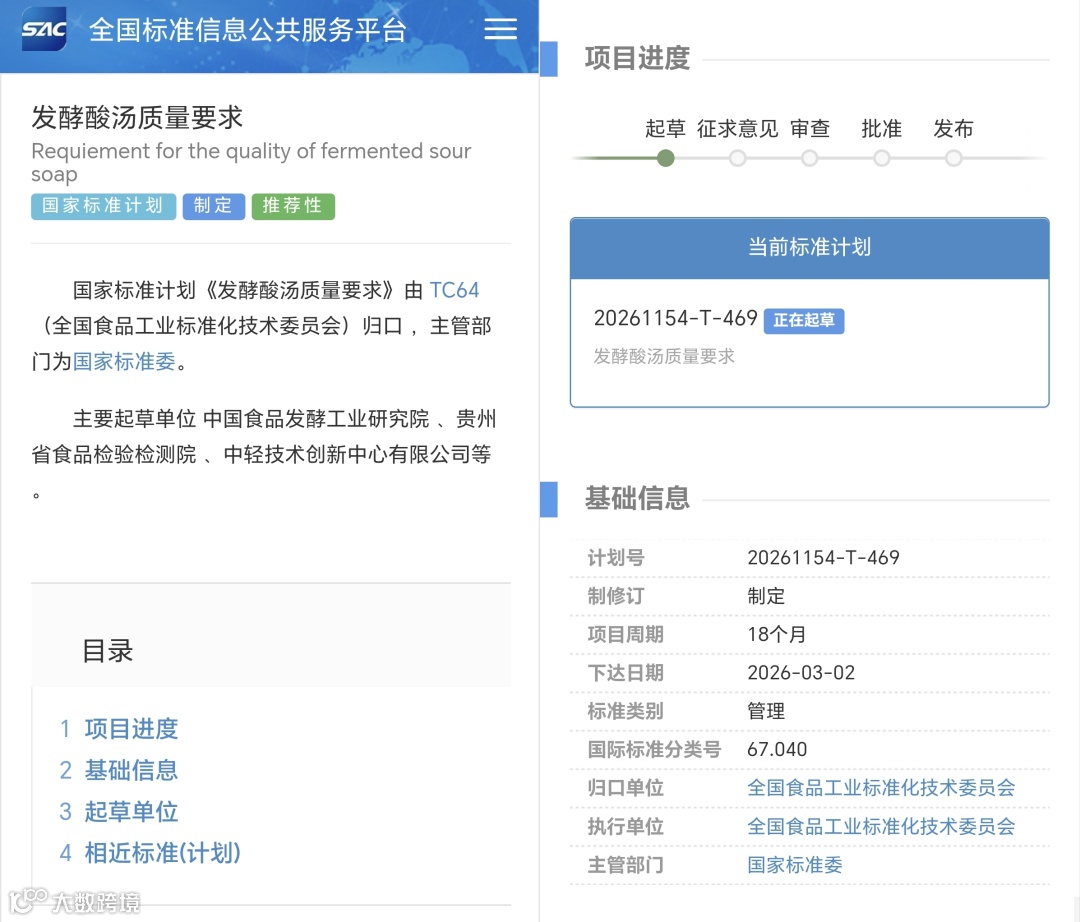
Task: Click the SAC logo icon
Action: pyautogui.click(x=42, y=31)
